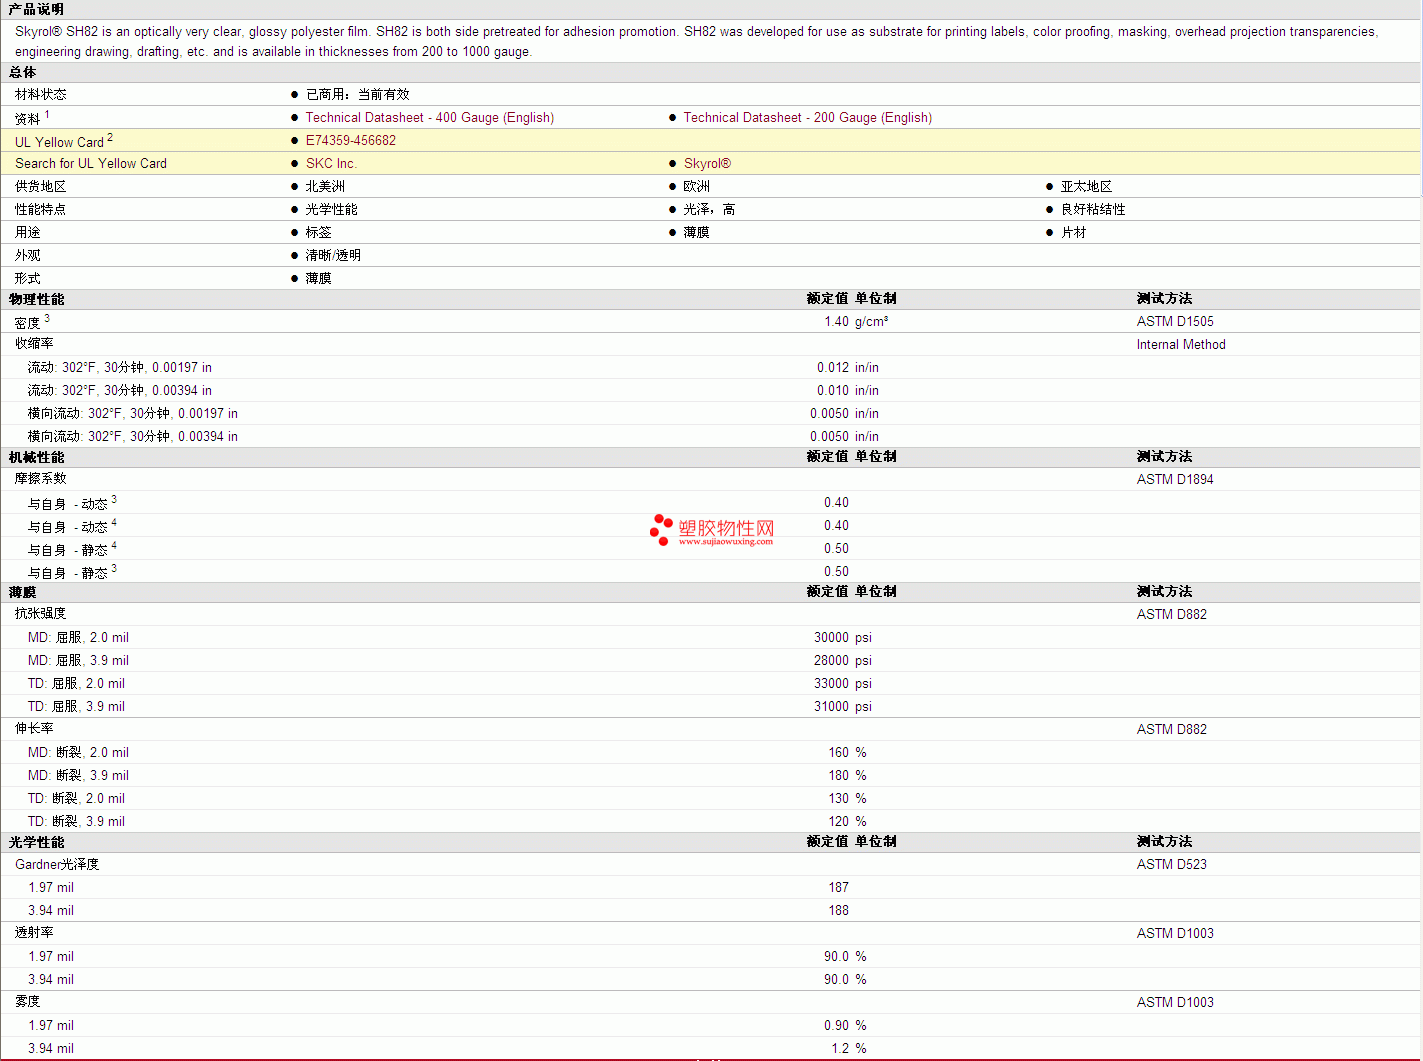Click the 雾度 row label
The height and width of the screenshot is (1061, 1423).
28,1001
